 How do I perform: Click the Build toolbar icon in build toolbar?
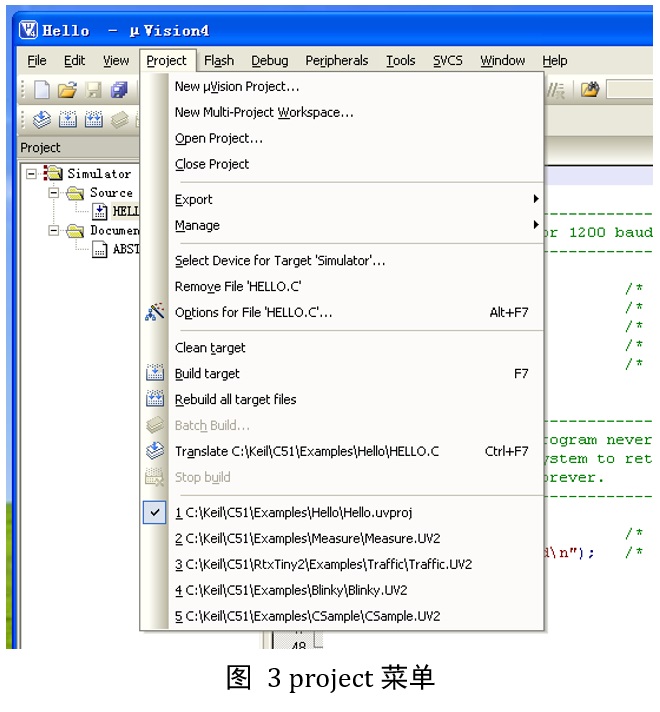pos(67,120)
